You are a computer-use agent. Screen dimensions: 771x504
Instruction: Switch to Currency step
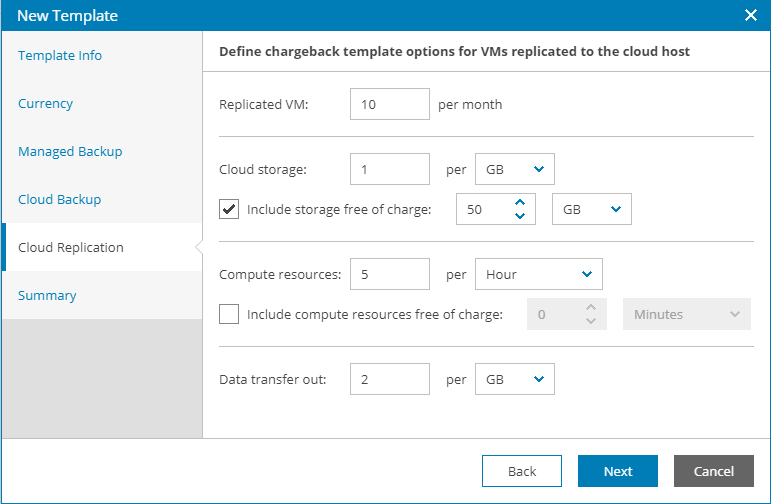click(46, 104)
